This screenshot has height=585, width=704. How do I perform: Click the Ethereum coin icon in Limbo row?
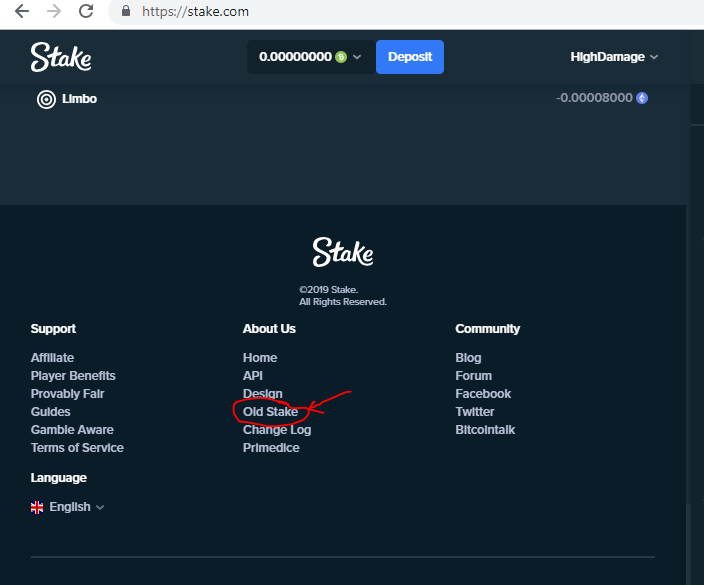click(642, 98)
